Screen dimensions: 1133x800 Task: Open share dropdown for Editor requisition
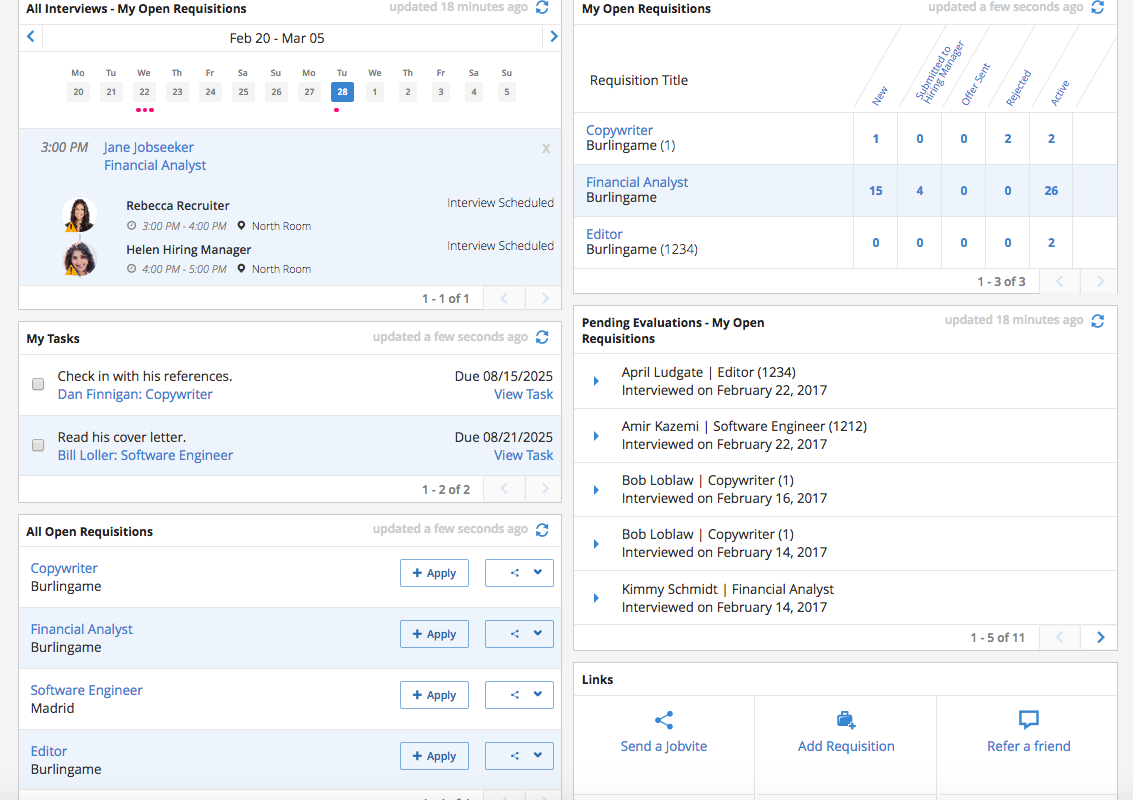coord(520,756)
